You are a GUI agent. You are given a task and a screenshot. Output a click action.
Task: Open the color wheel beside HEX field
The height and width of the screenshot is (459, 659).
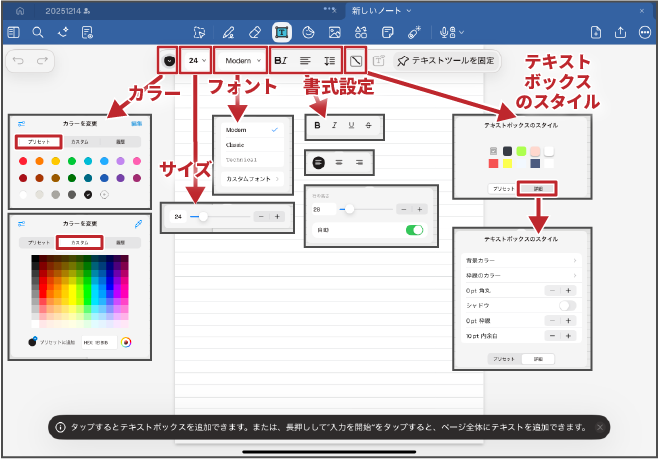pos(126,342)
